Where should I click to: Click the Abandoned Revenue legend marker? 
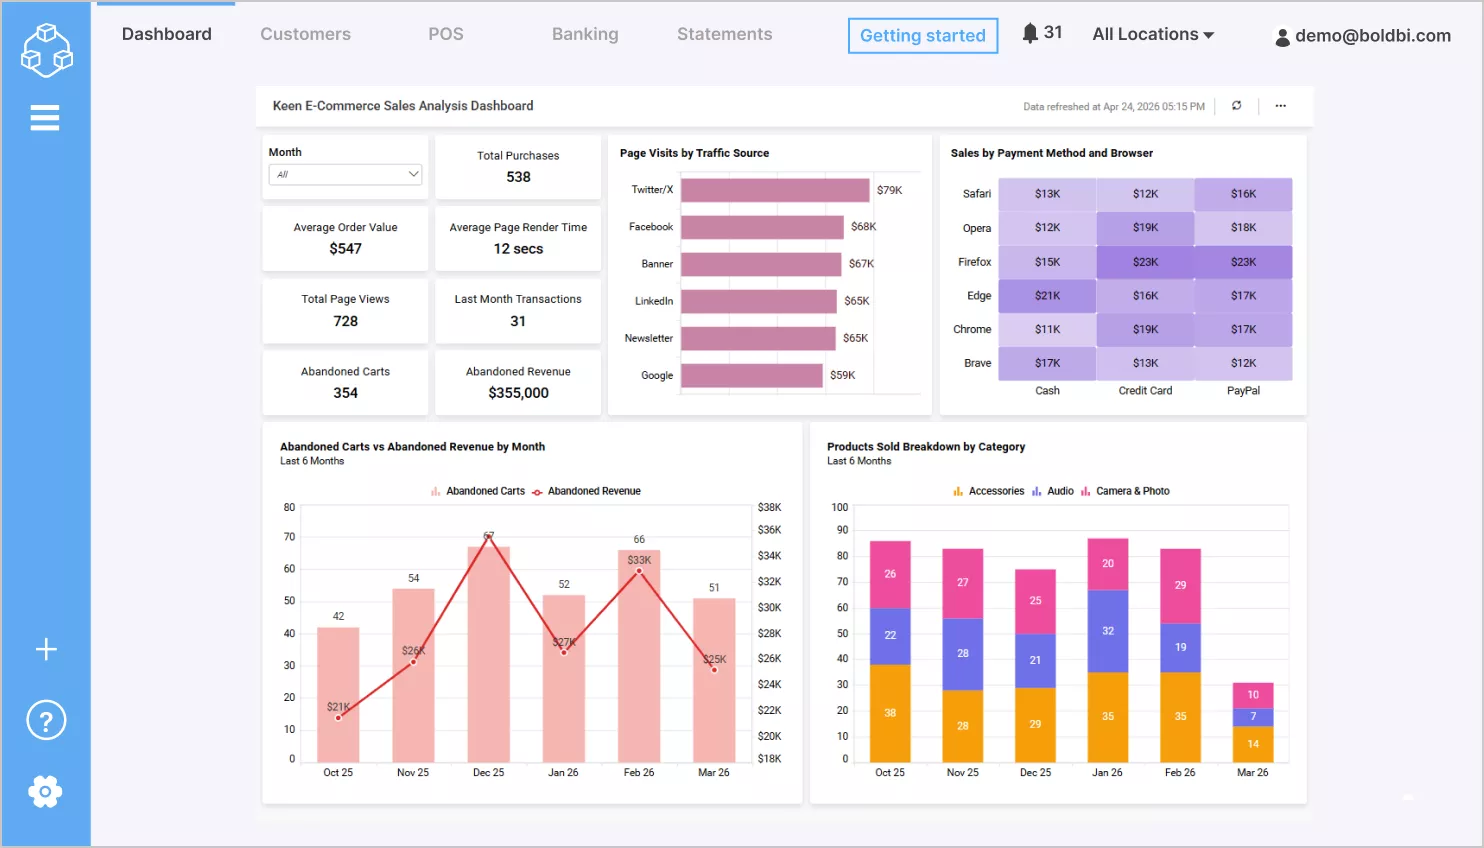(537, 491)
